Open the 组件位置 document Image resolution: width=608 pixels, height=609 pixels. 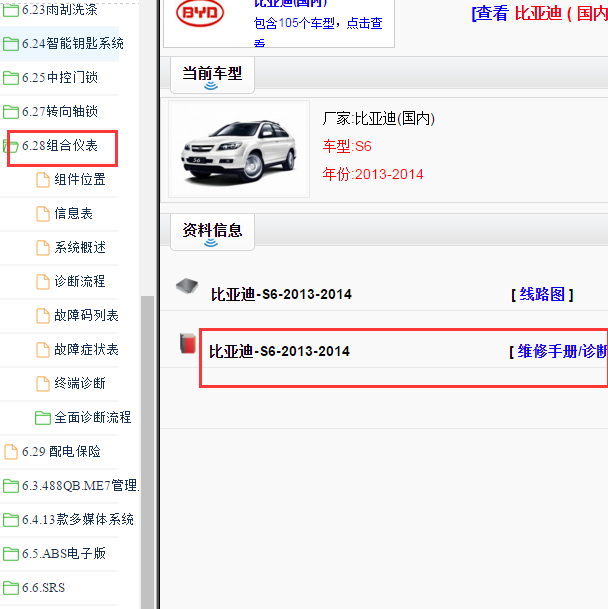(80, 179)
